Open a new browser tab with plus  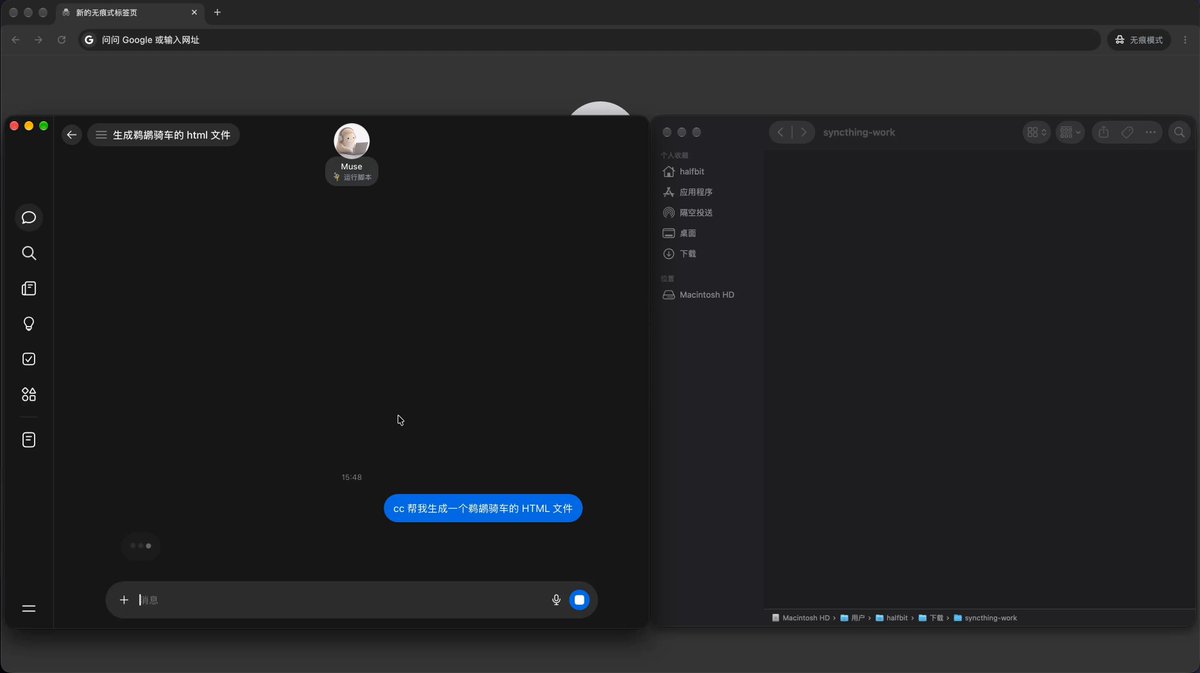click(x=217, y=12)
